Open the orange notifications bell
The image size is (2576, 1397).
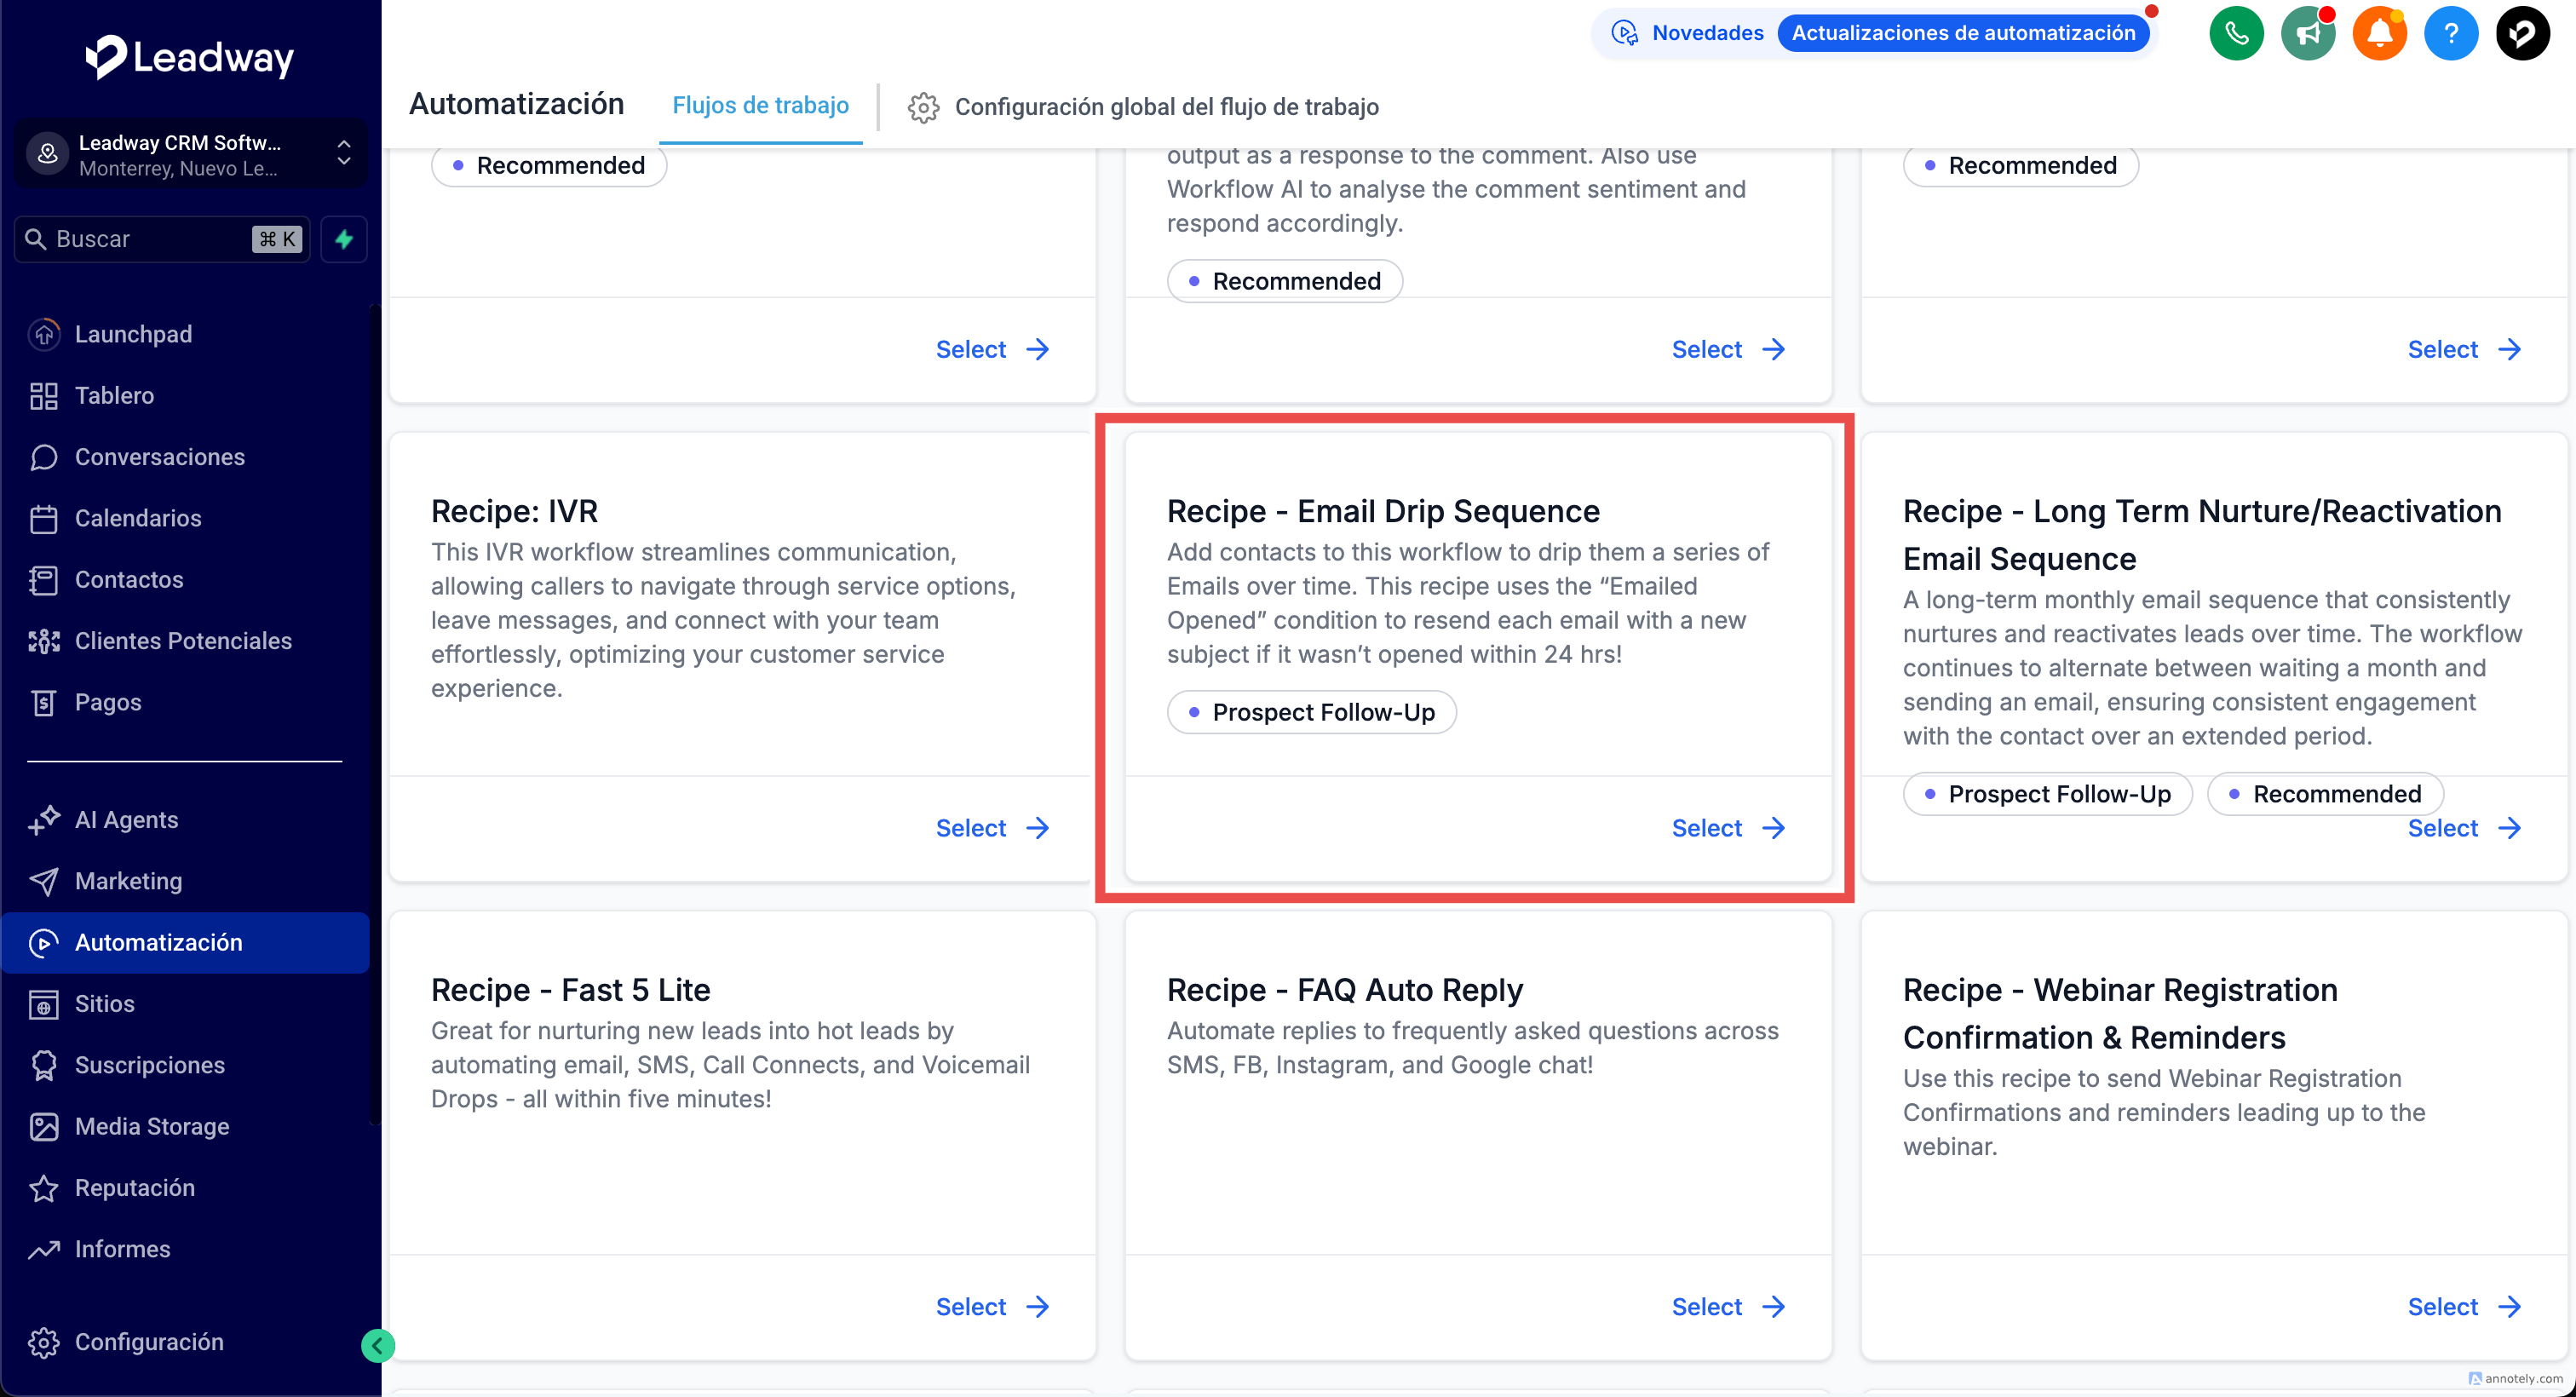pos(2379,33)
